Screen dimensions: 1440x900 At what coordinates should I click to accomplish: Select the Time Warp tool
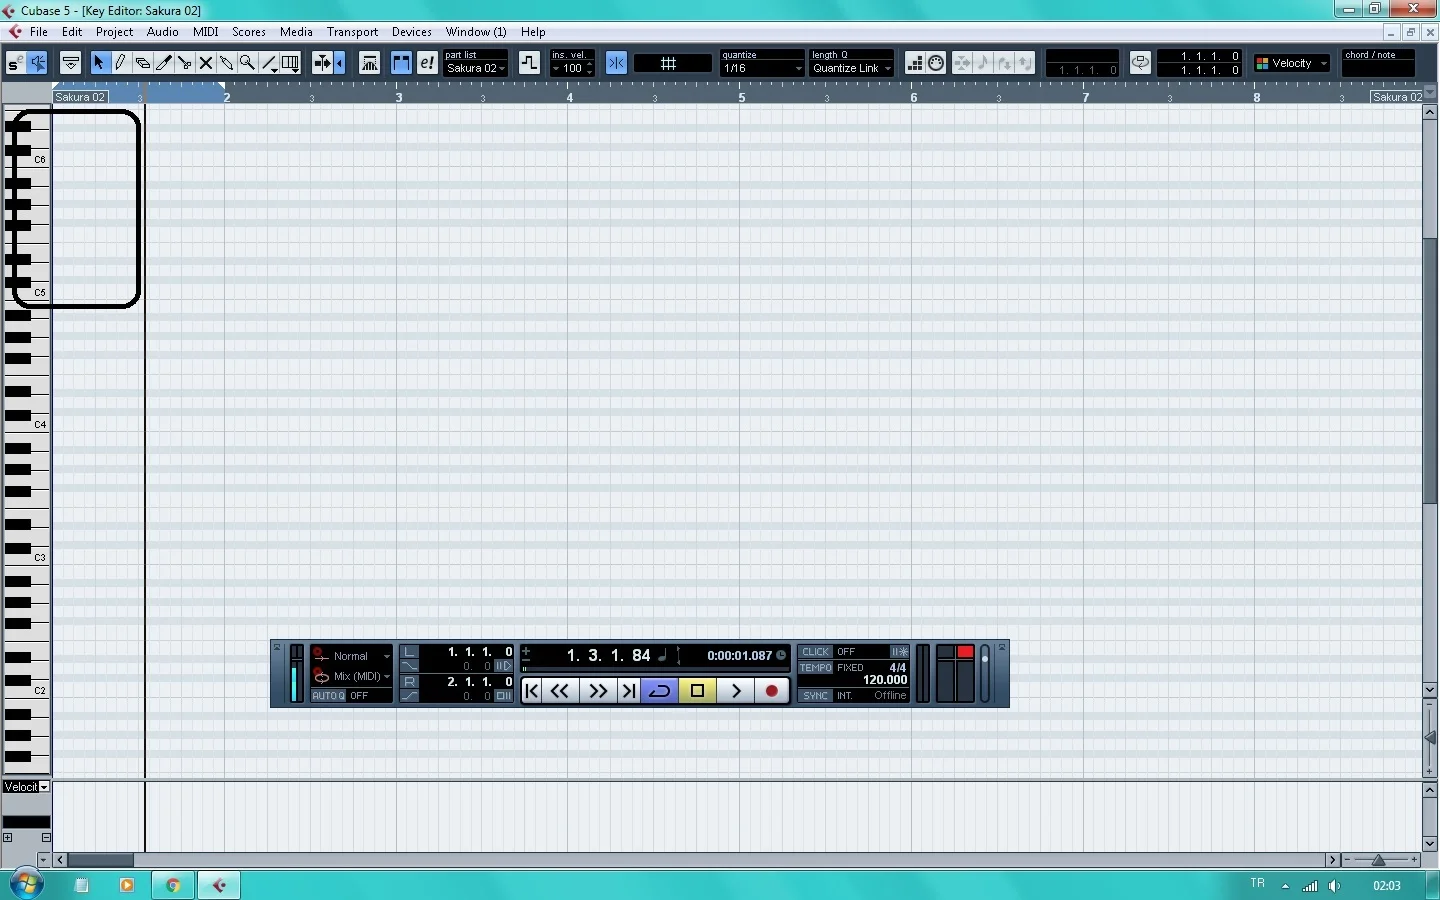pyautogui.click(x=291, y=63)
